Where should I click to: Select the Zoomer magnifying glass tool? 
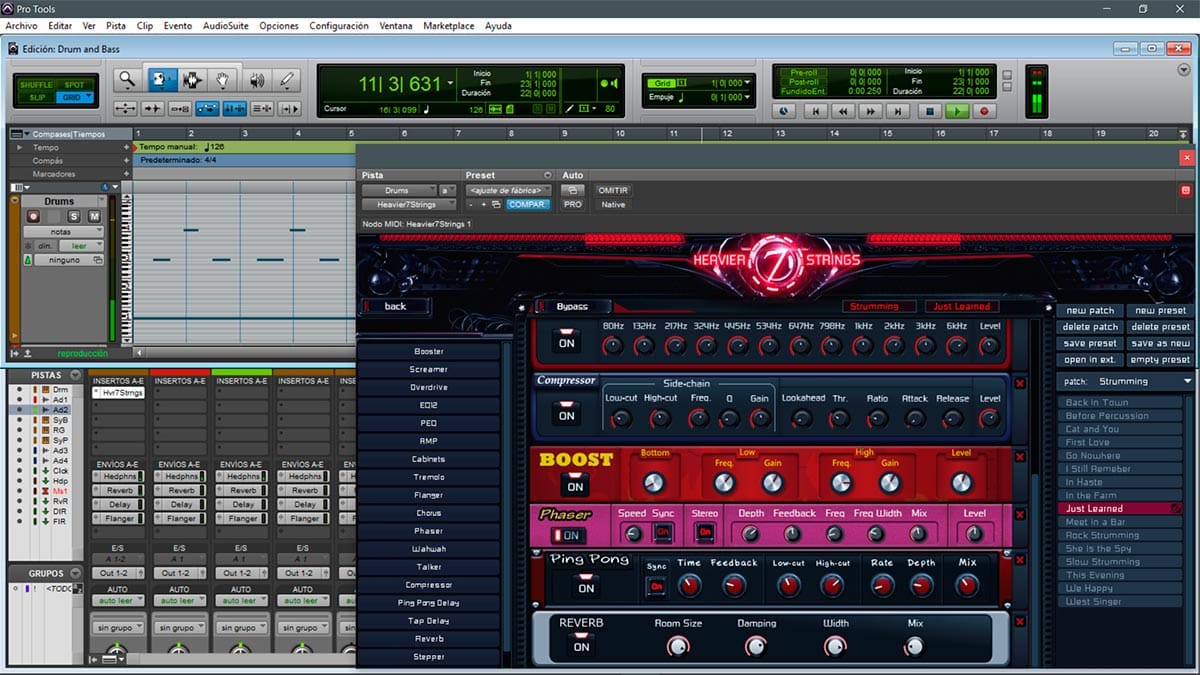click(126, 81)
